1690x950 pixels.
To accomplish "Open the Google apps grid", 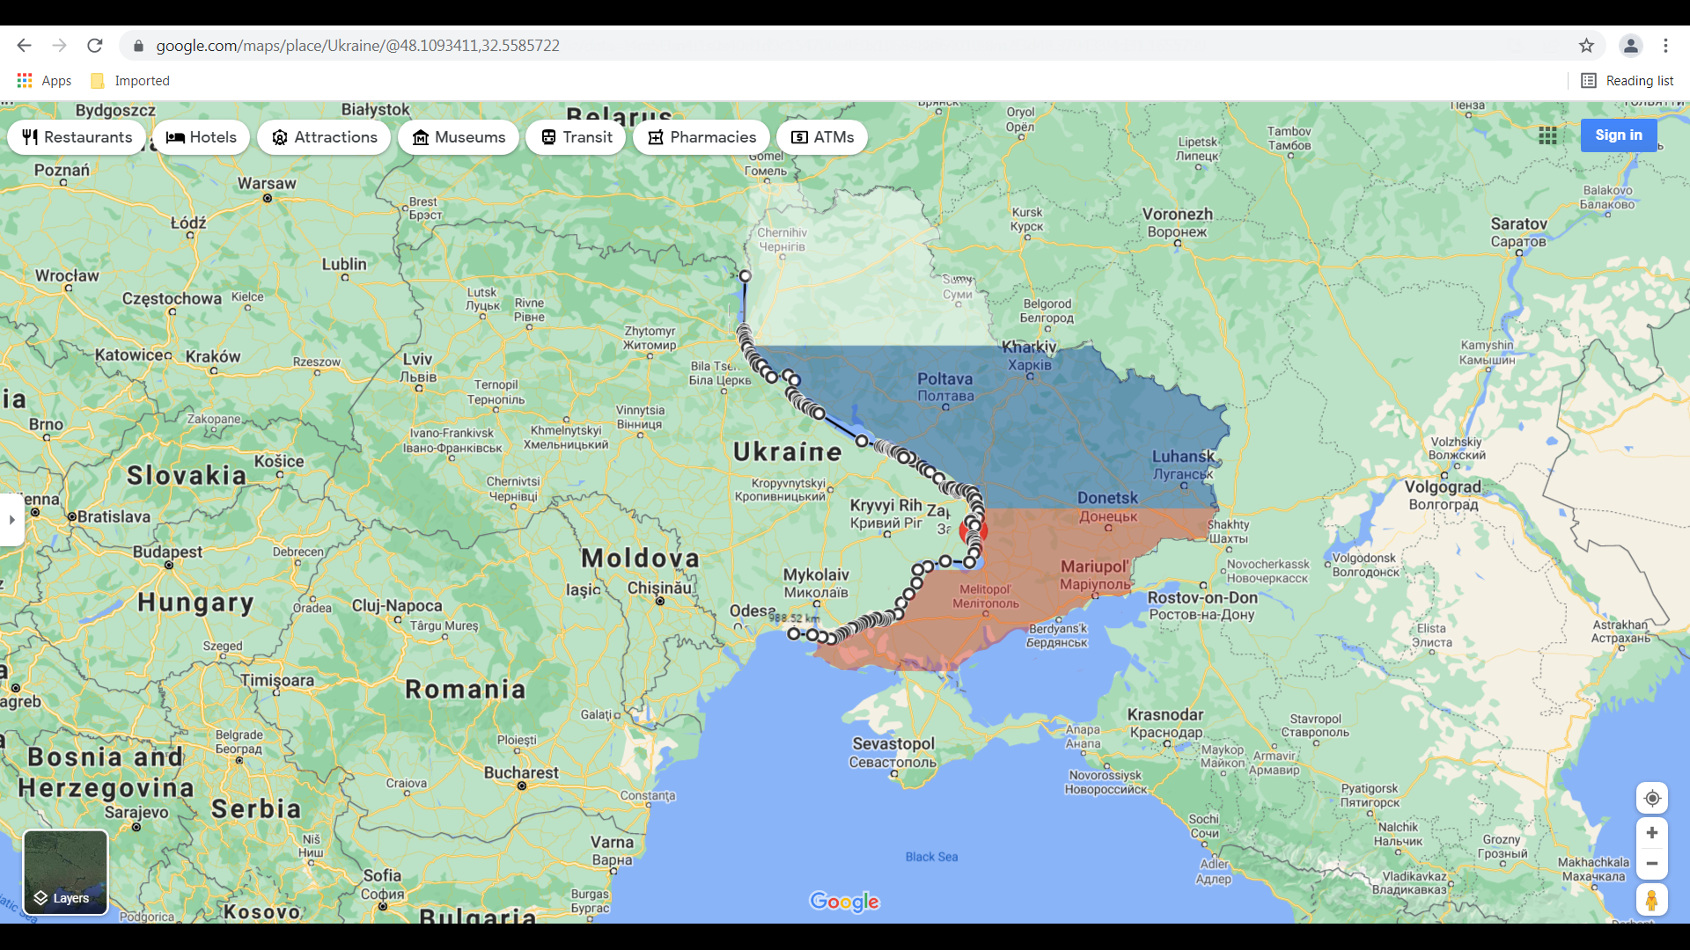I will click(x=1547, y=135).
